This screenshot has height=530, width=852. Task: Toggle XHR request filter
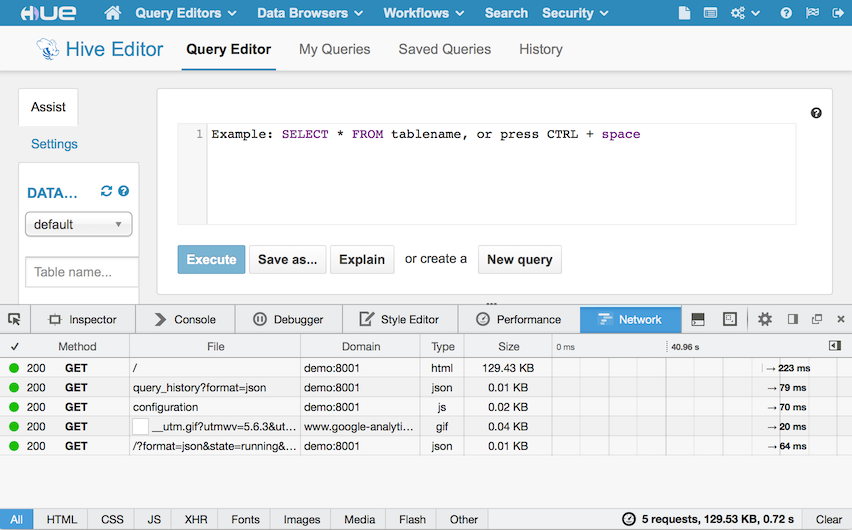pos(197,519)
